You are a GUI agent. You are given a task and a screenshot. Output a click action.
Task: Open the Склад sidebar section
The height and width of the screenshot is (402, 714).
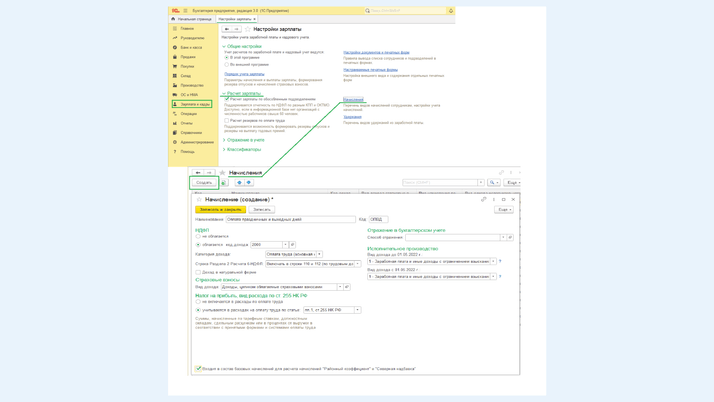coord(185,76)
